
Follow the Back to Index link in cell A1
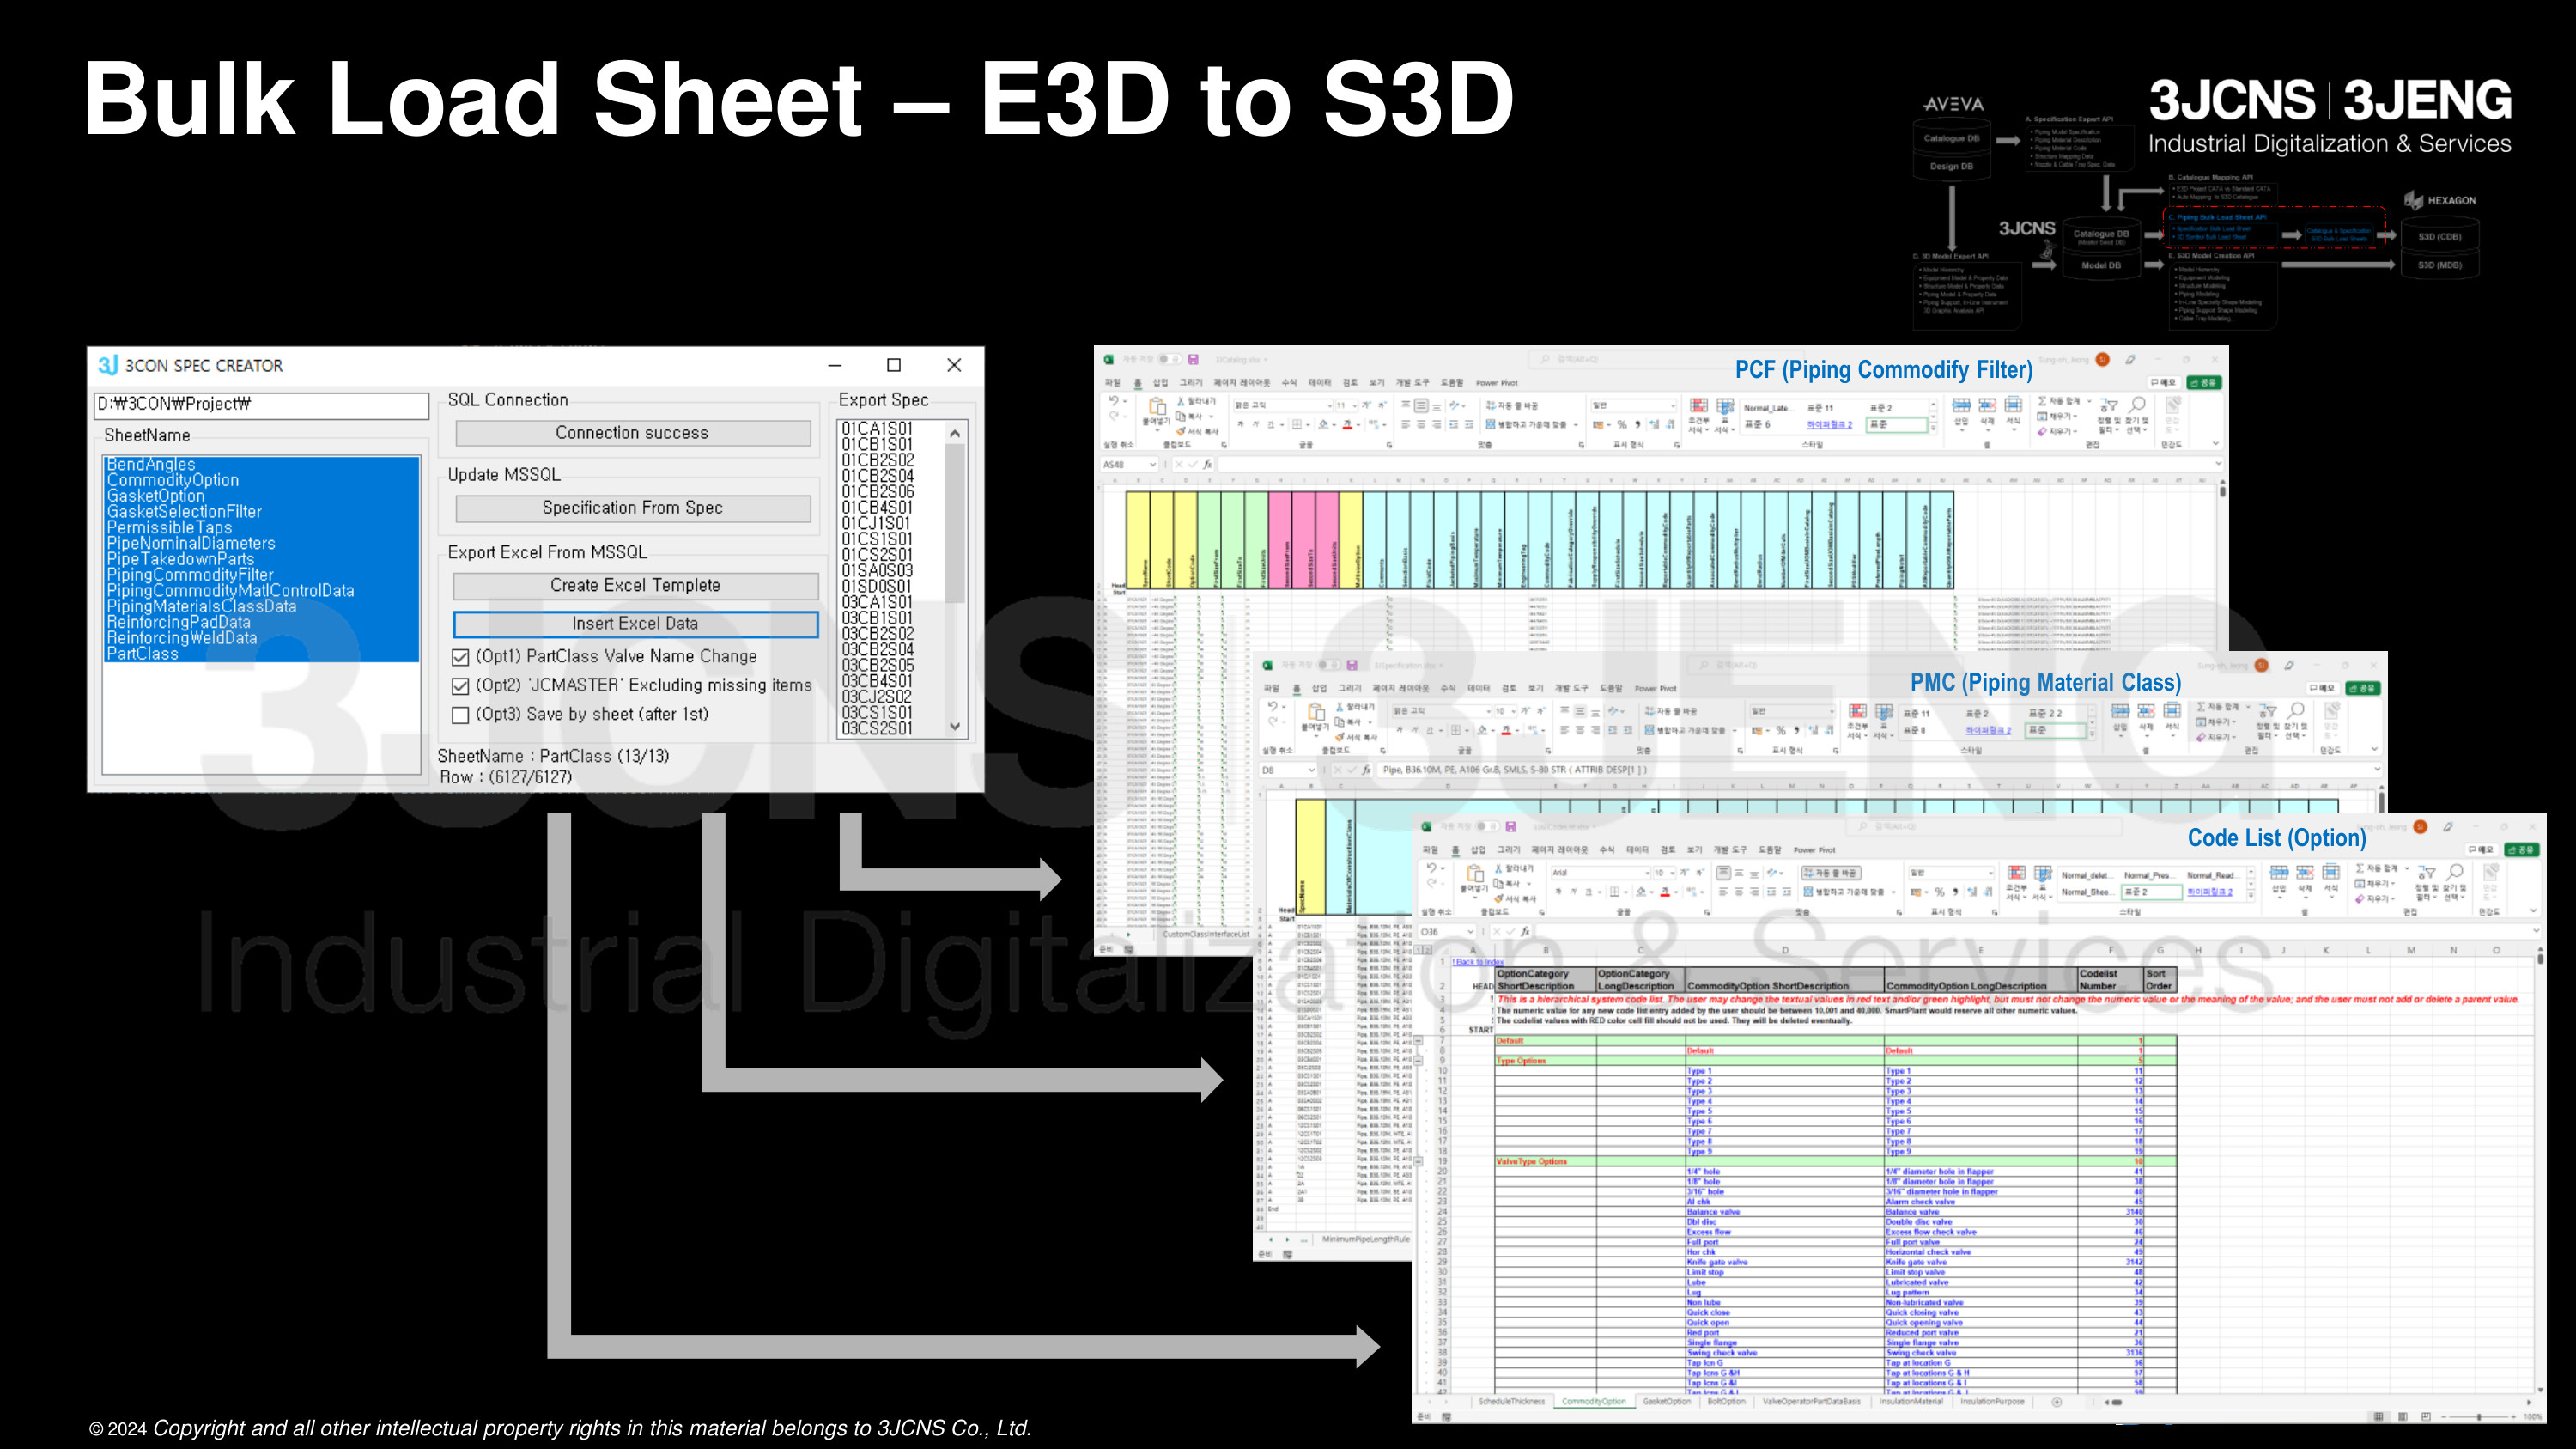tap(1478, 962)
